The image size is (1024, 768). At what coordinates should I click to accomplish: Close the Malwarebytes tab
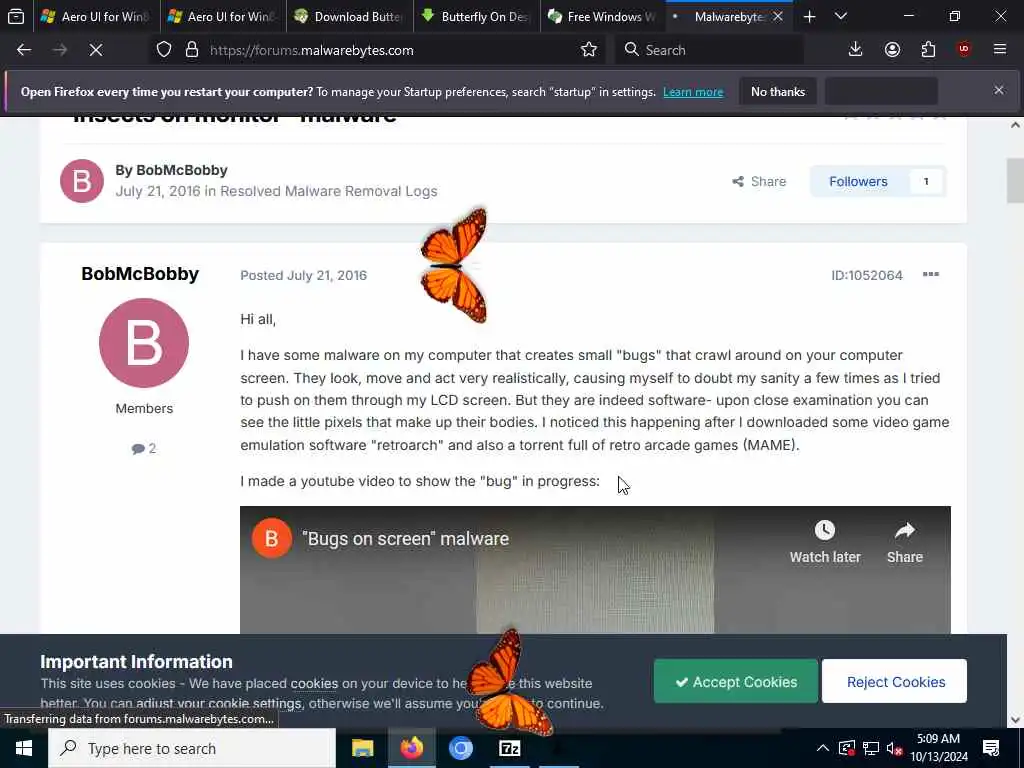tap(778, 17)
